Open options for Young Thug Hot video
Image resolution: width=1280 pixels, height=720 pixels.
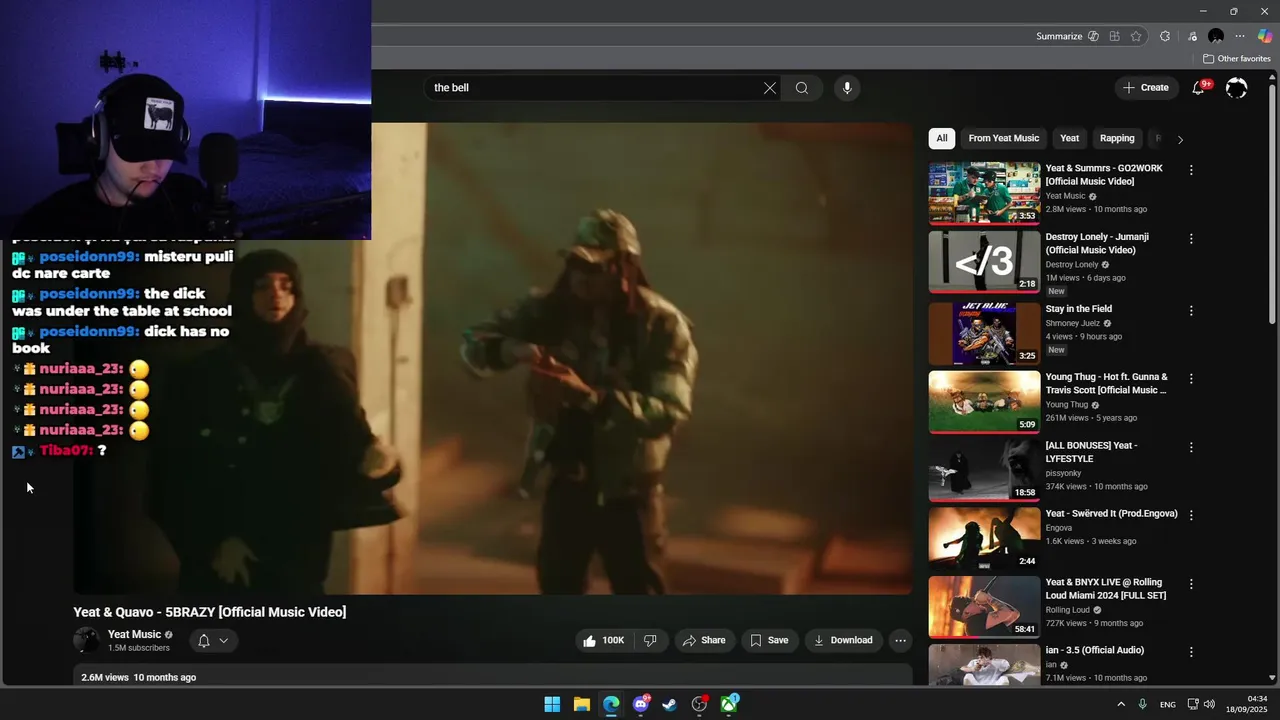tap(1191, 379)
